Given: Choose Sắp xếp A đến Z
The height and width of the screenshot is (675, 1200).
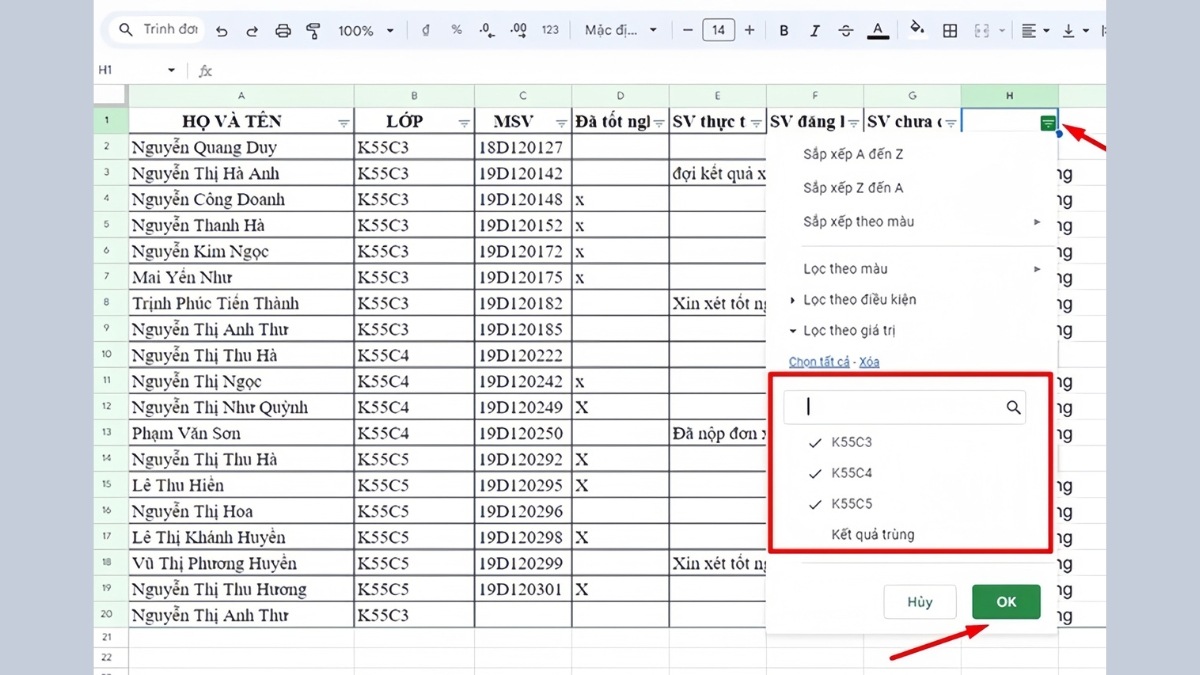Looking at the screenshot, I should 853,154.
